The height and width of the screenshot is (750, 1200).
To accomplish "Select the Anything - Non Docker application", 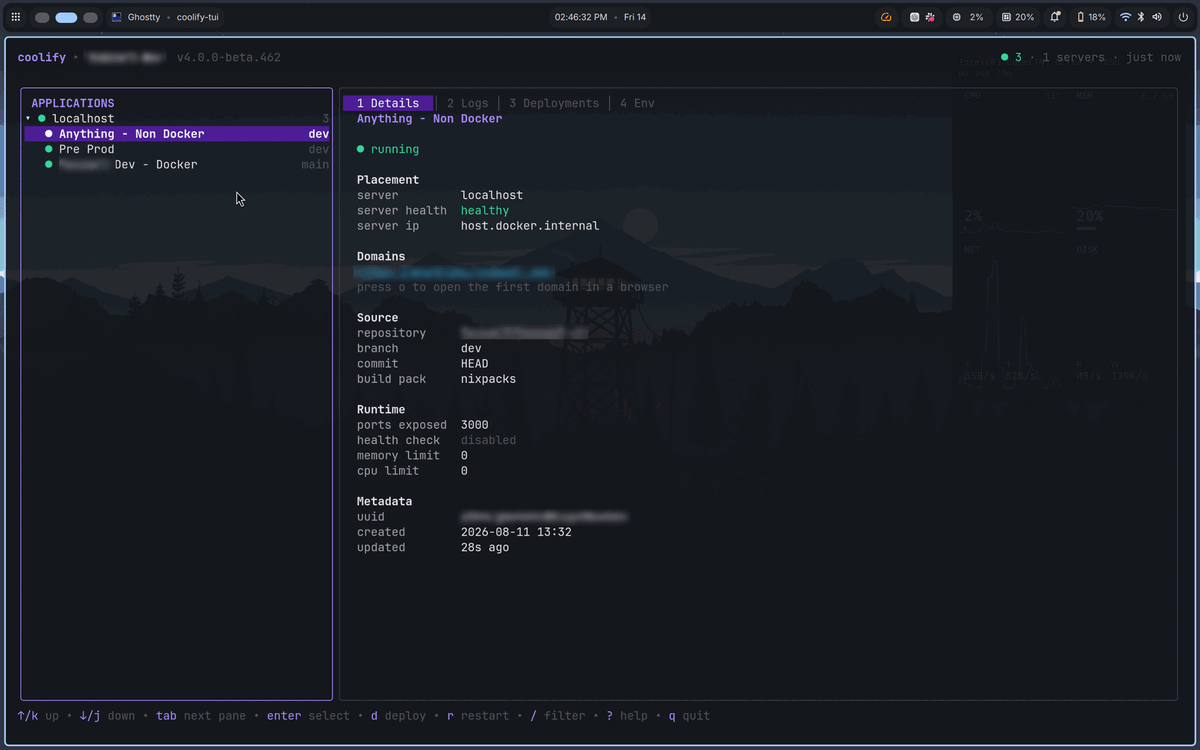I will pyautogui.click(x=177, y=134).
